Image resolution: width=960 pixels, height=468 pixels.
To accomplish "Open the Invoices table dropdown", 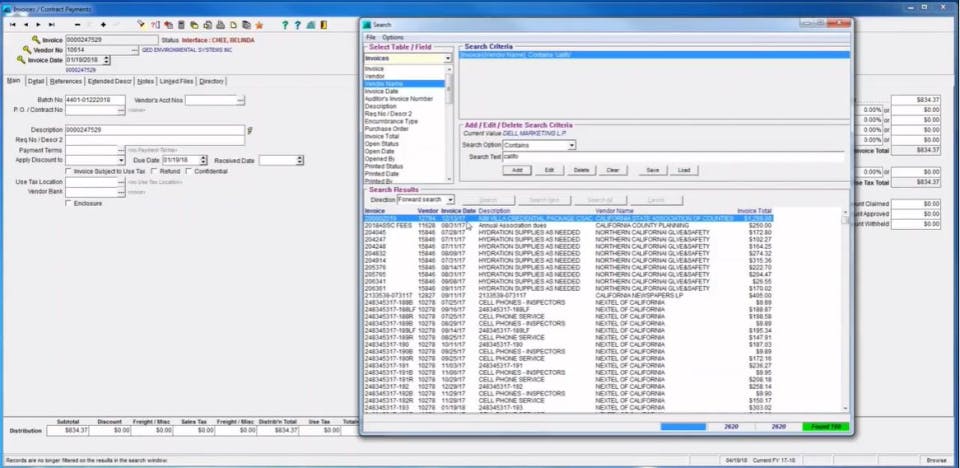I will 448,58.
